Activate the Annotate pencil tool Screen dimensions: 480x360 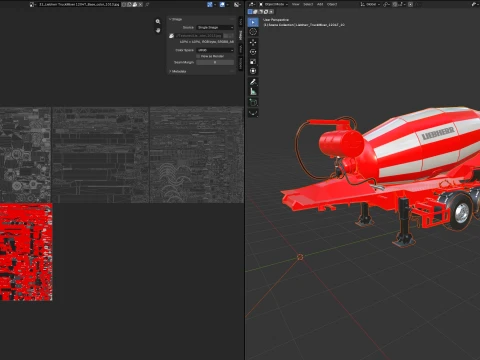pos(253,82)
